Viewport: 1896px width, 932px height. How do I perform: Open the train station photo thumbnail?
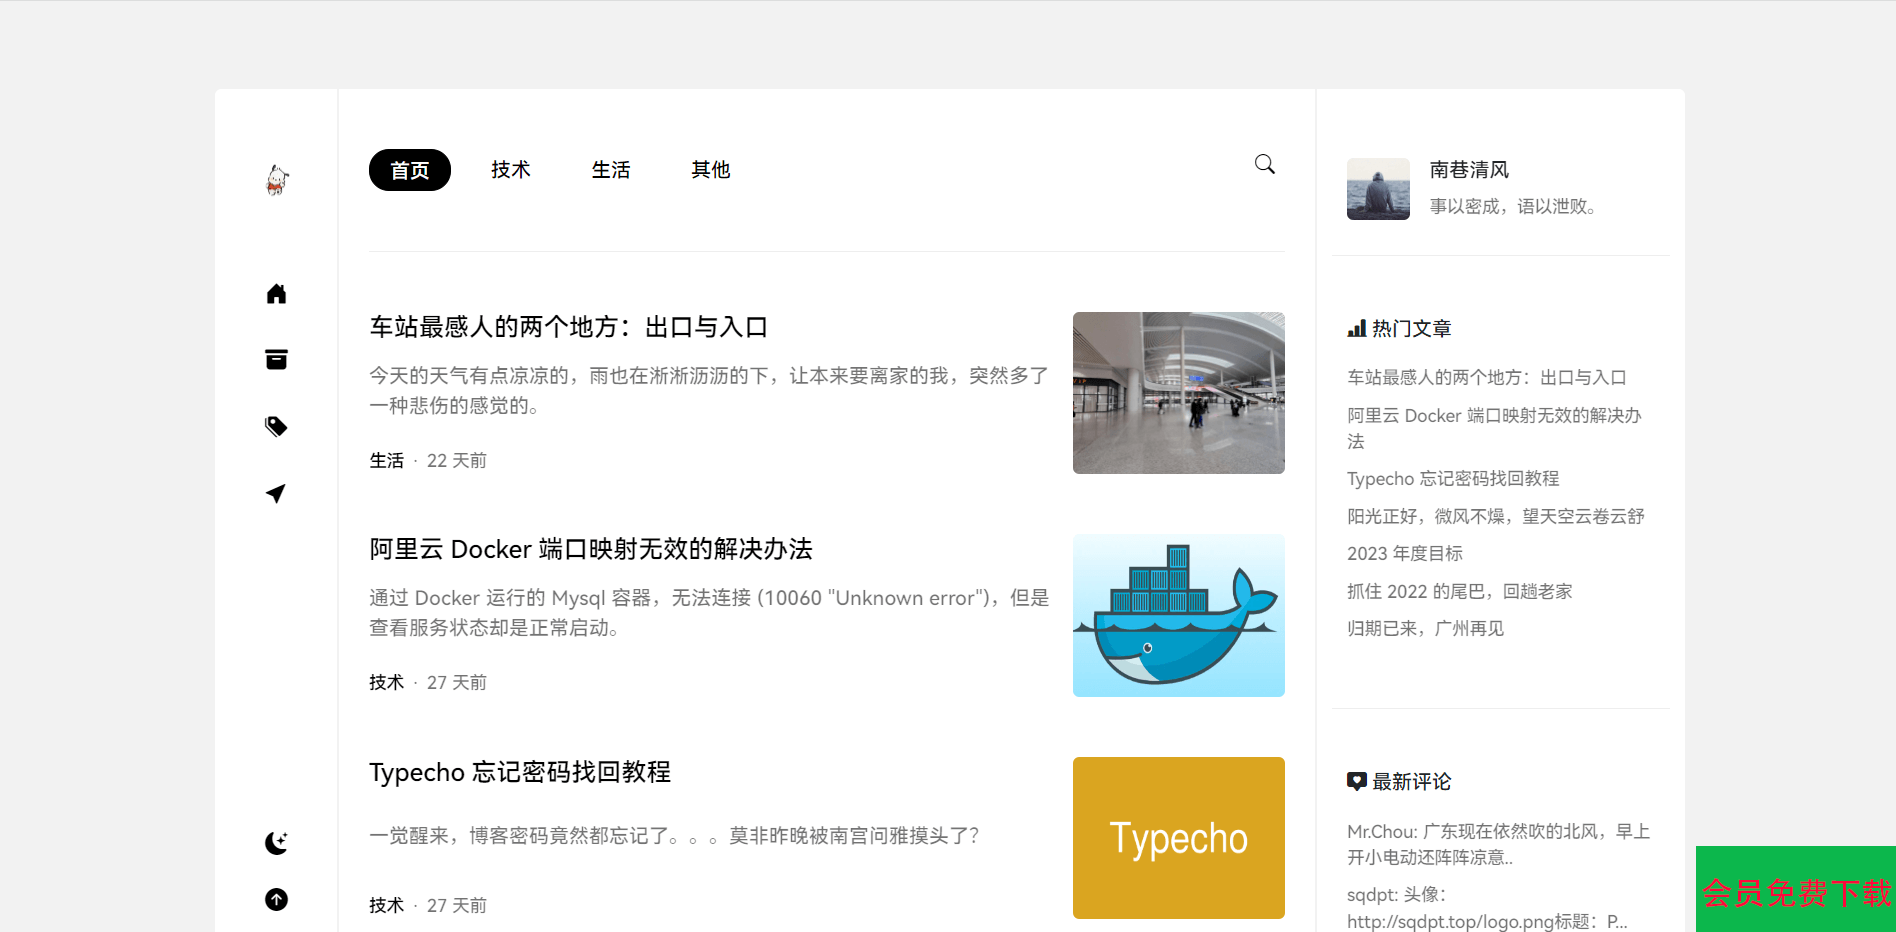1178,393
